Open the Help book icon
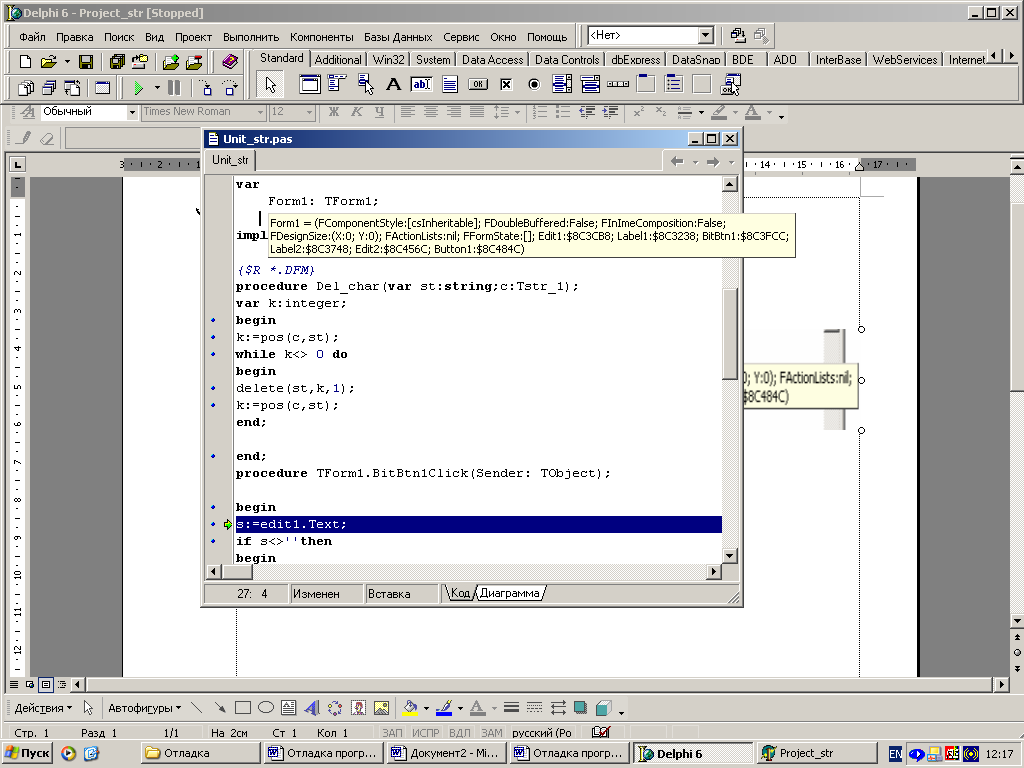Screen dimensions: 1024x768 click(x=230, y=62)
